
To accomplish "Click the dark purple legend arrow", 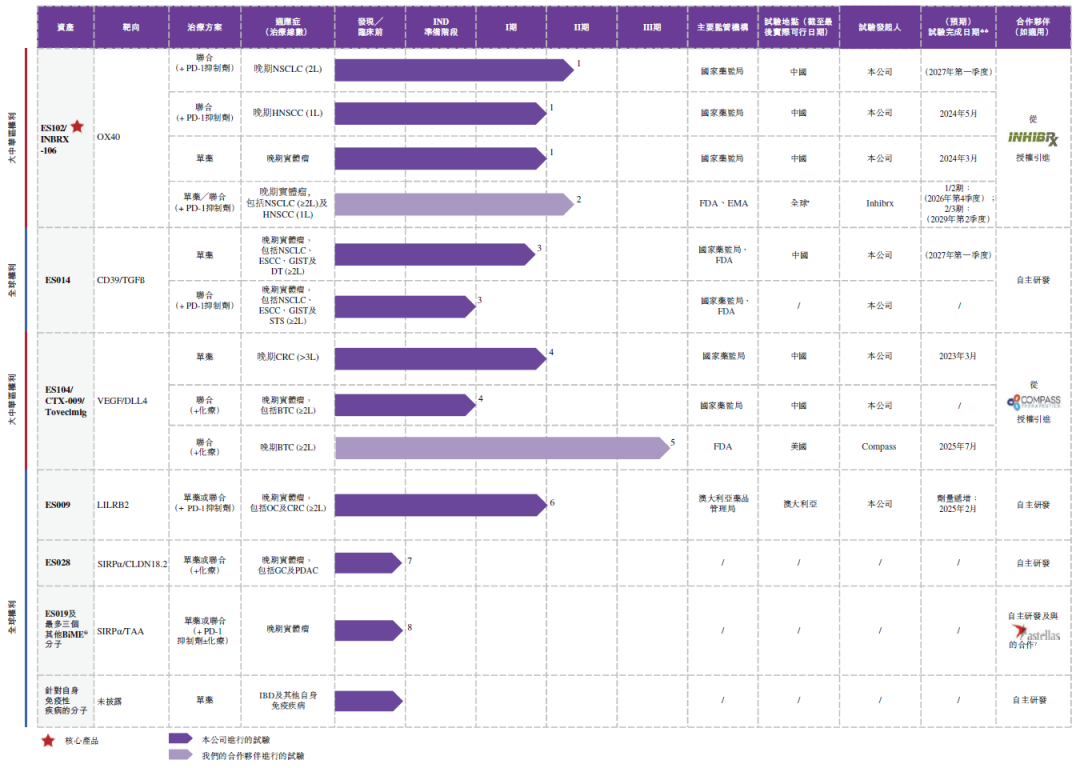I will click(180, 739).
